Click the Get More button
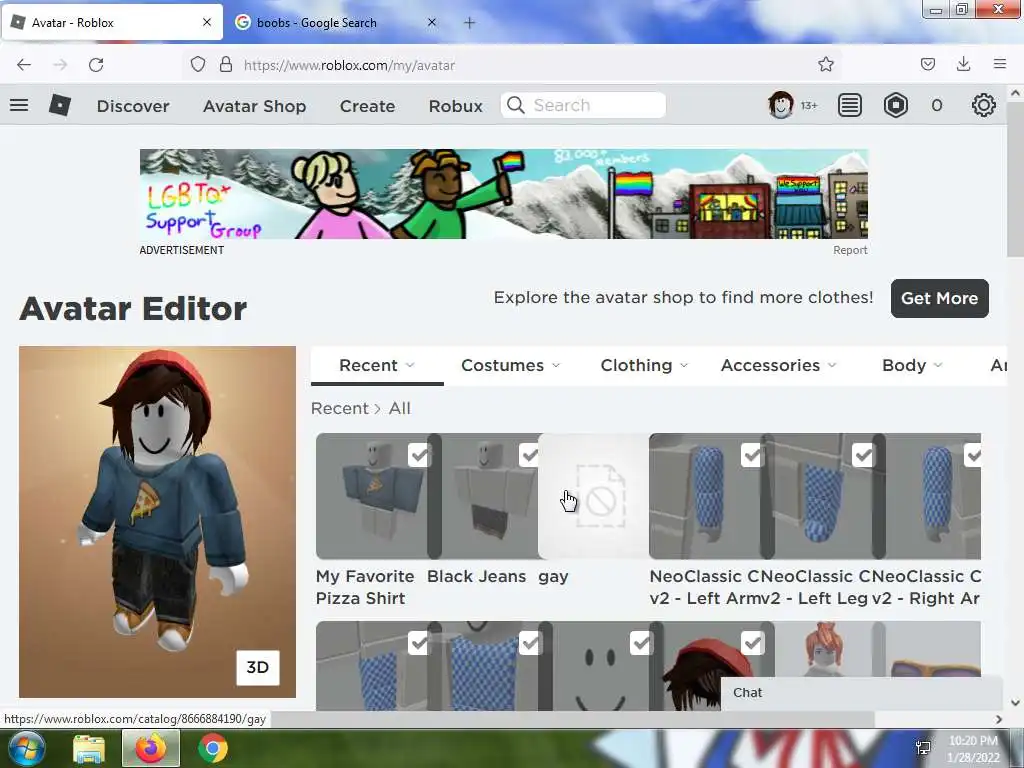Screen dimensions: 1024x768 tap(939, 298)
